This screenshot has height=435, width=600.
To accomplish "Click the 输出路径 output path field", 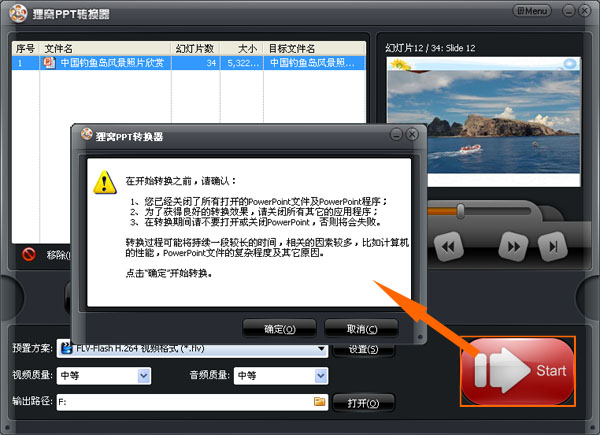I will click(192, 402).
